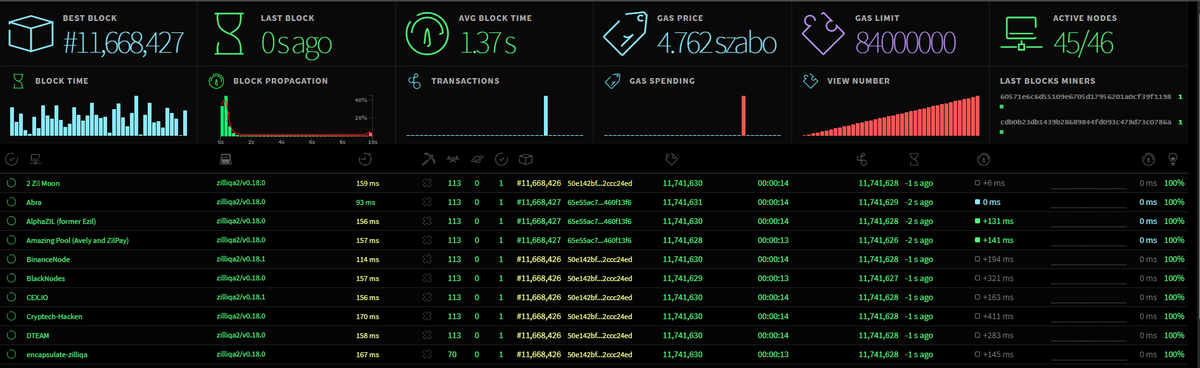Click the Gas Spending chart red bar
Image resolution: width=1200 pixels, height=368 pixels.
744,116
